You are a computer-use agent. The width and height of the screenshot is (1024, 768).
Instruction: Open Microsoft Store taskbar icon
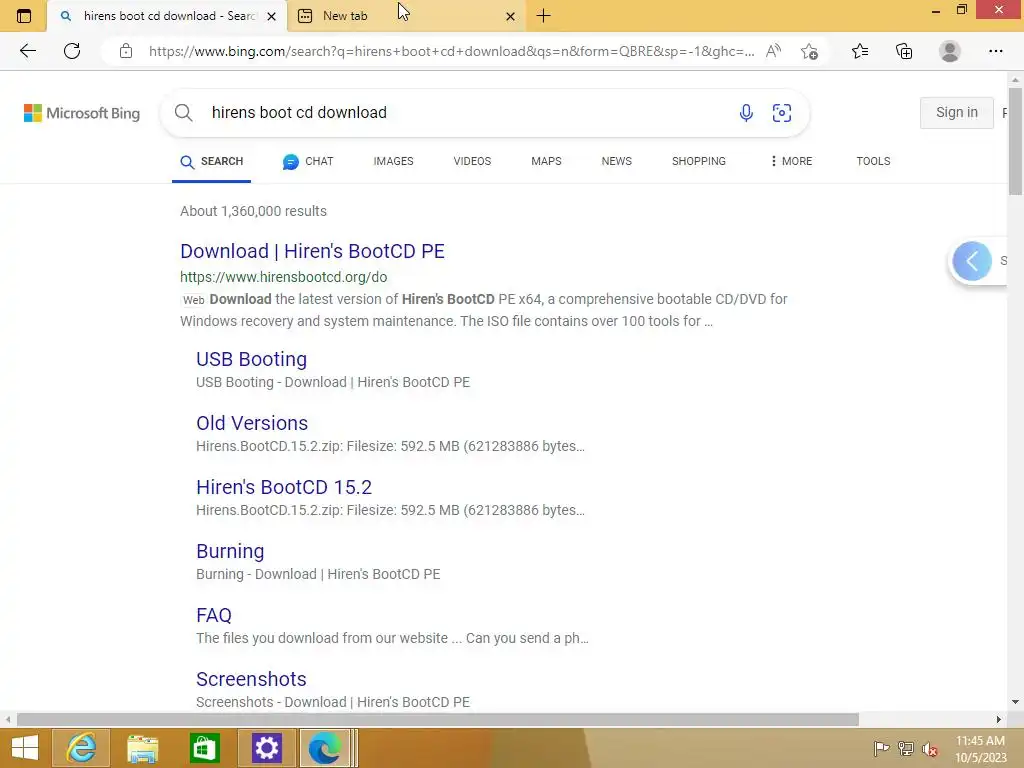(204, 748)
